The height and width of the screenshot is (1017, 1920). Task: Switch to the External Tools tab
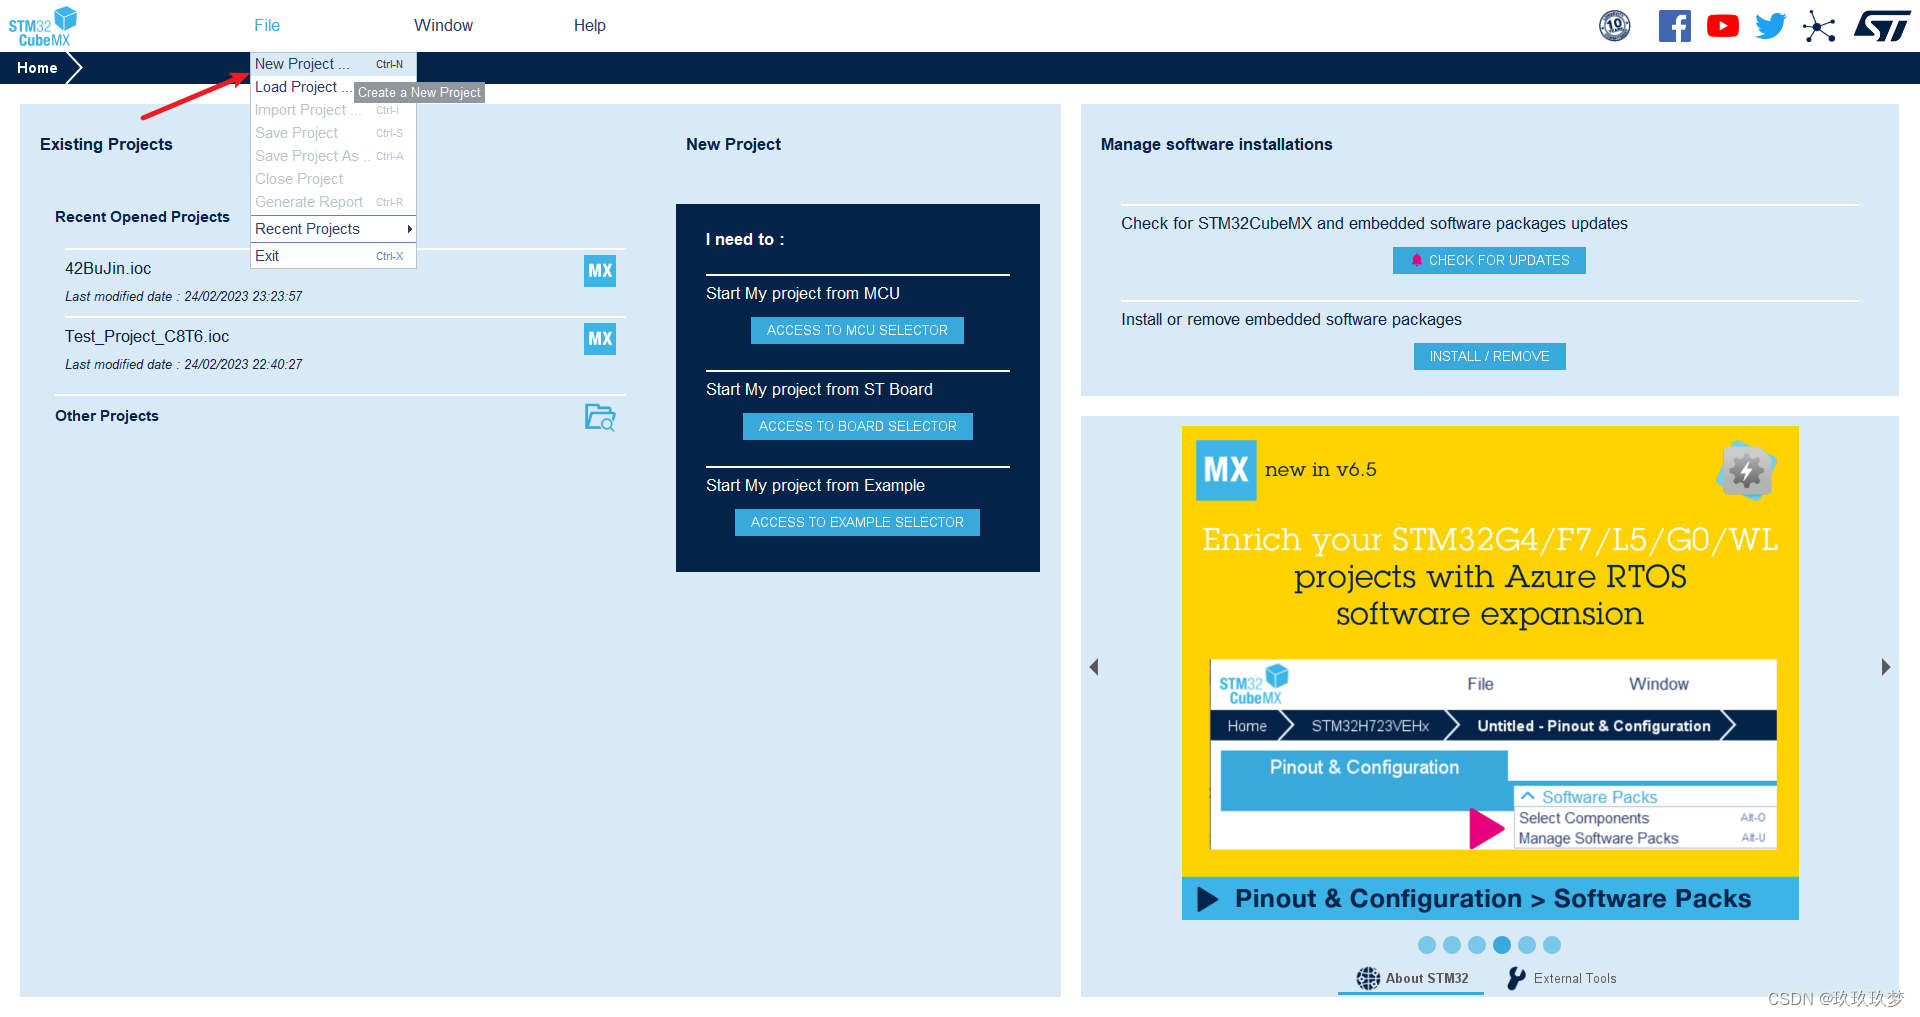pos(1563,978)
